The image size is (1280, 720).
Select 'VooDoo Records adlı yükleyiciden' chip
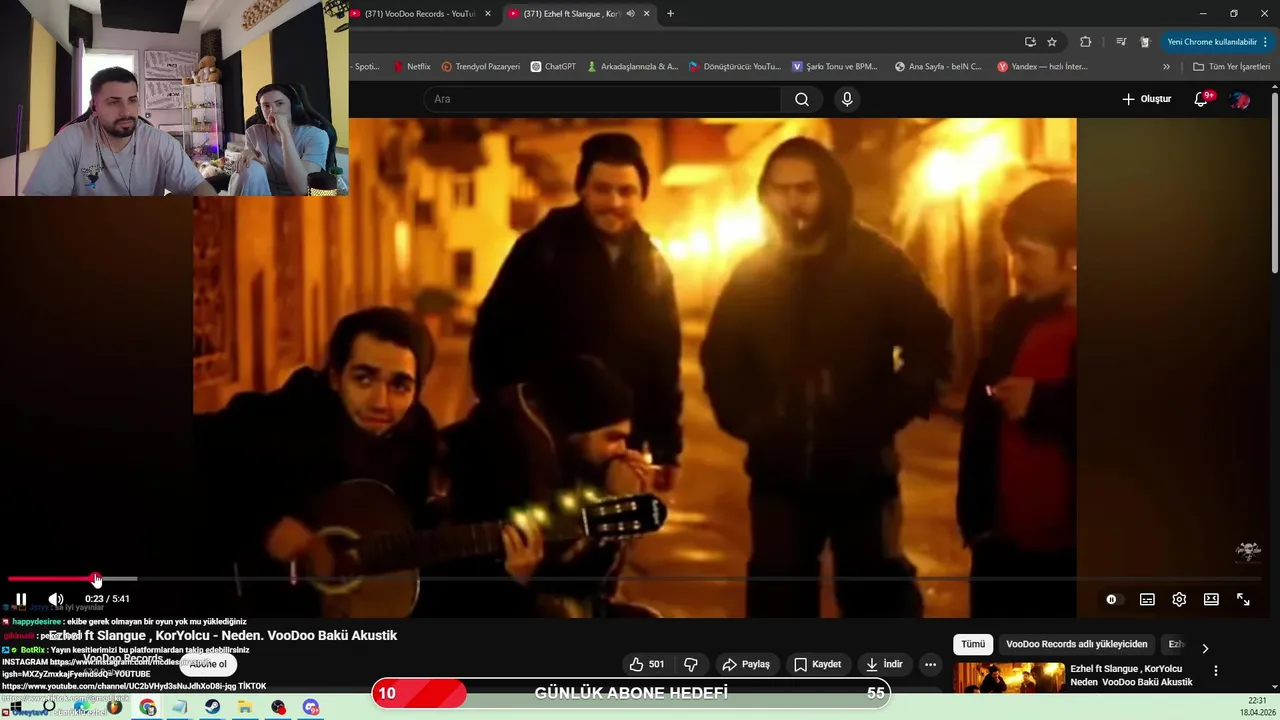(x=1076, y=644)
